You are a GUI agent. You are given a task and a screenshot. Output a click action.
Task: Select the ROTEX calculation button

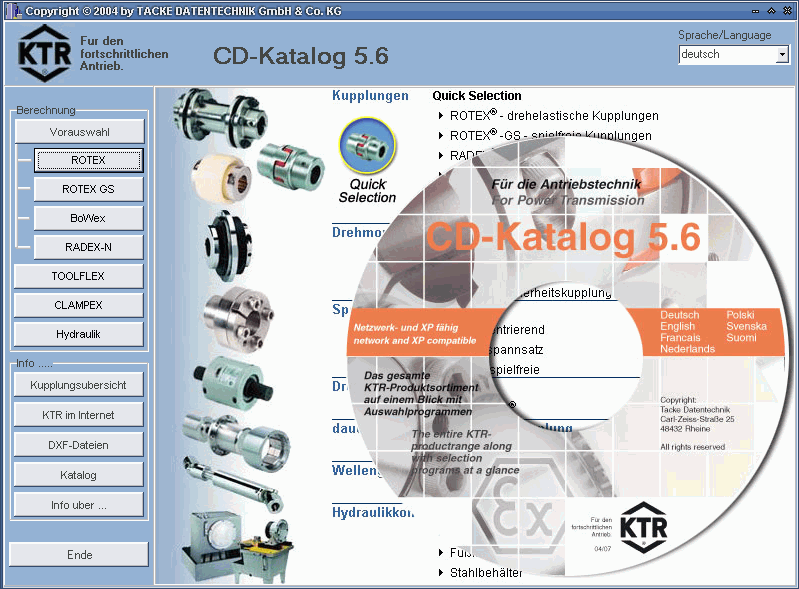pos(89,160)
